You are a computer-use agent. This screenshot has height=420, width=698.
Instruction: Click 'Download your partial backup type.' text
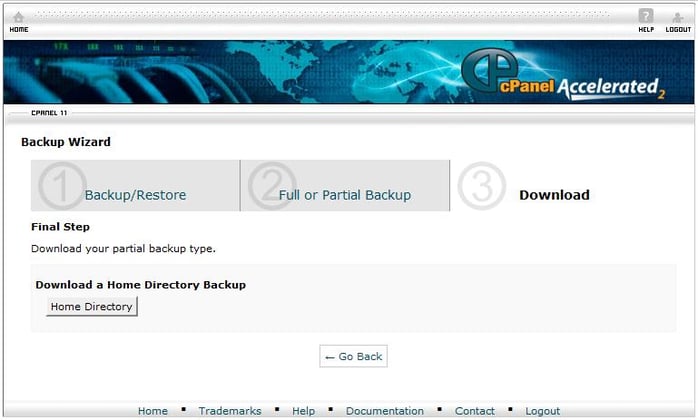123,249
